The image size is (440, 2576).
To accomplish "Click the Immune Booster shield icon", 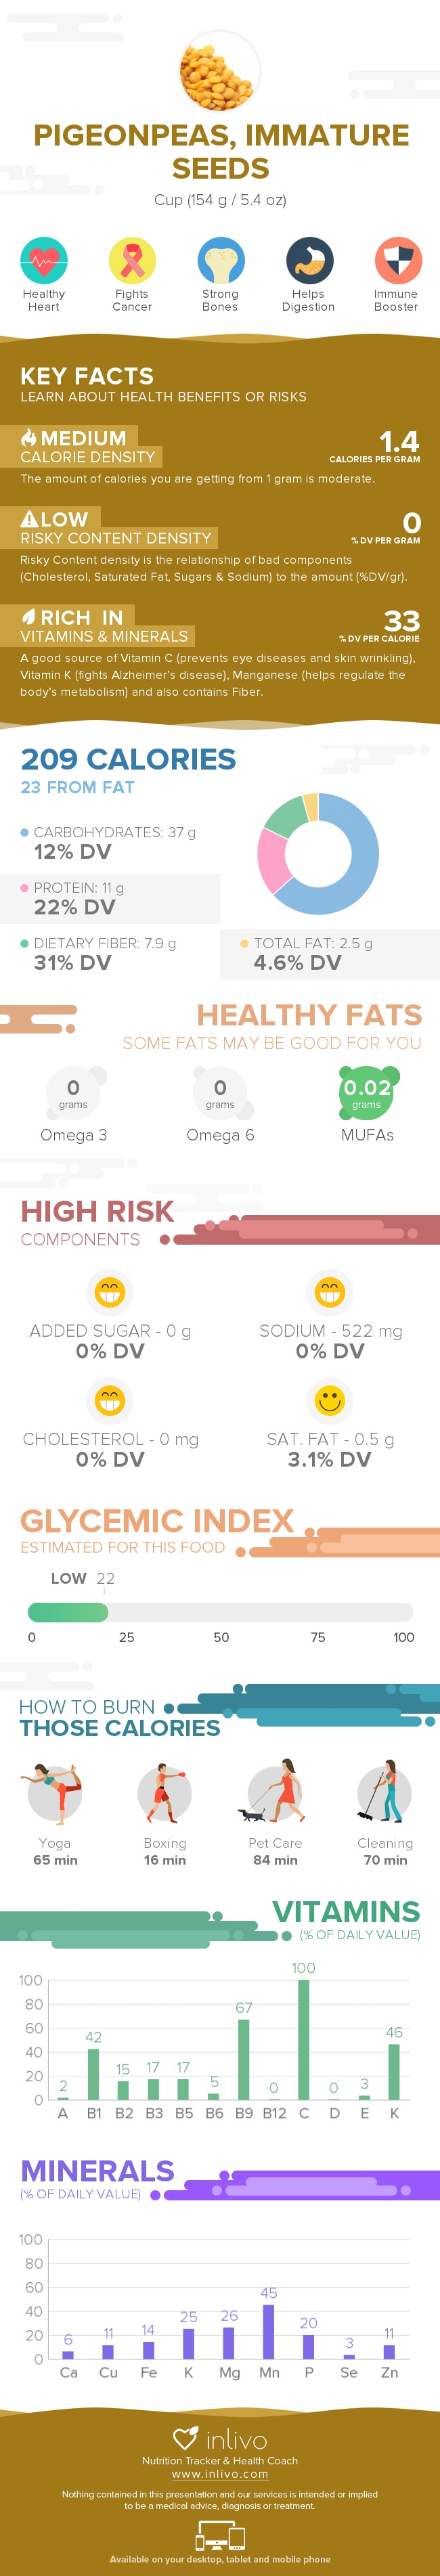I will click(396, 262).
